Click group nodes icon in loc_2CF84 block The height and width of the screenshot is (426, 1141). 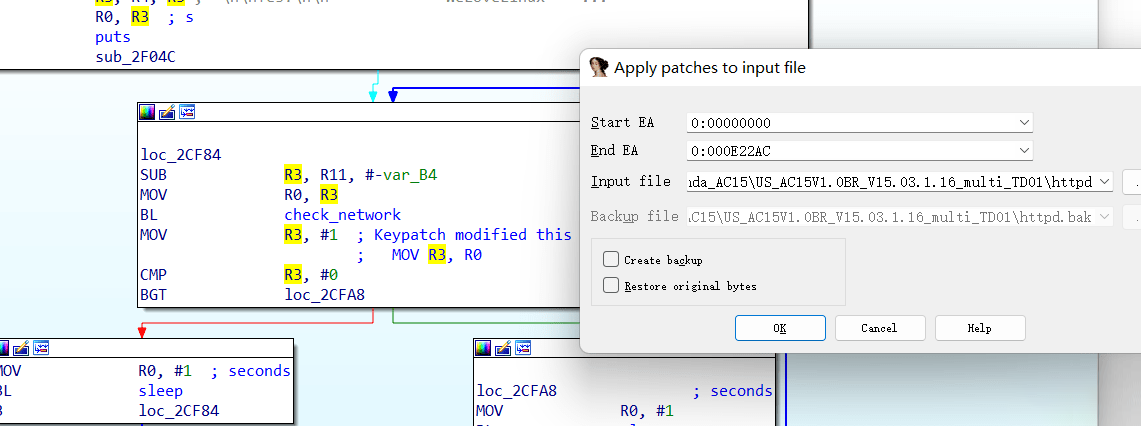tap(187, 112)
